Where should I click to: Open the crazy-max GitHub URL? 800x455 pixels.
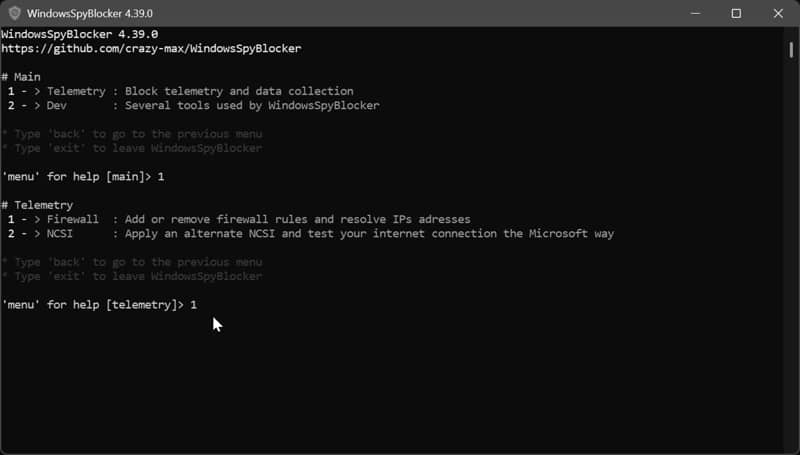tap(151, 48)
